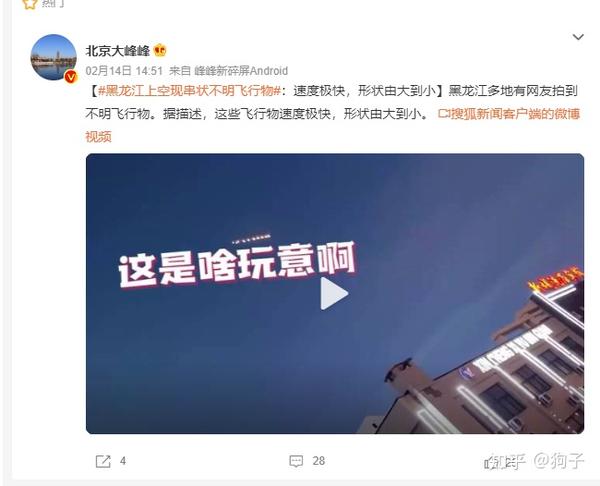Click the gold crown member badge
The height and width of the screenshot is (486, 600).
point(160,51)
